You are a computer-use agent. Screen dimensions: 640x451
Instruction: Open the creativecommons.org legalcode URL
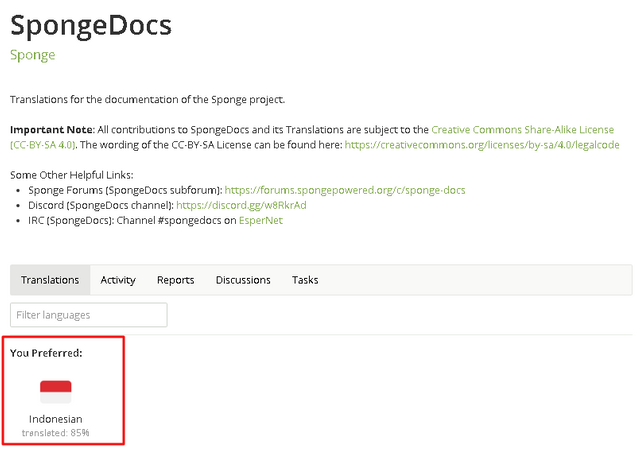[x=482, y=145]
